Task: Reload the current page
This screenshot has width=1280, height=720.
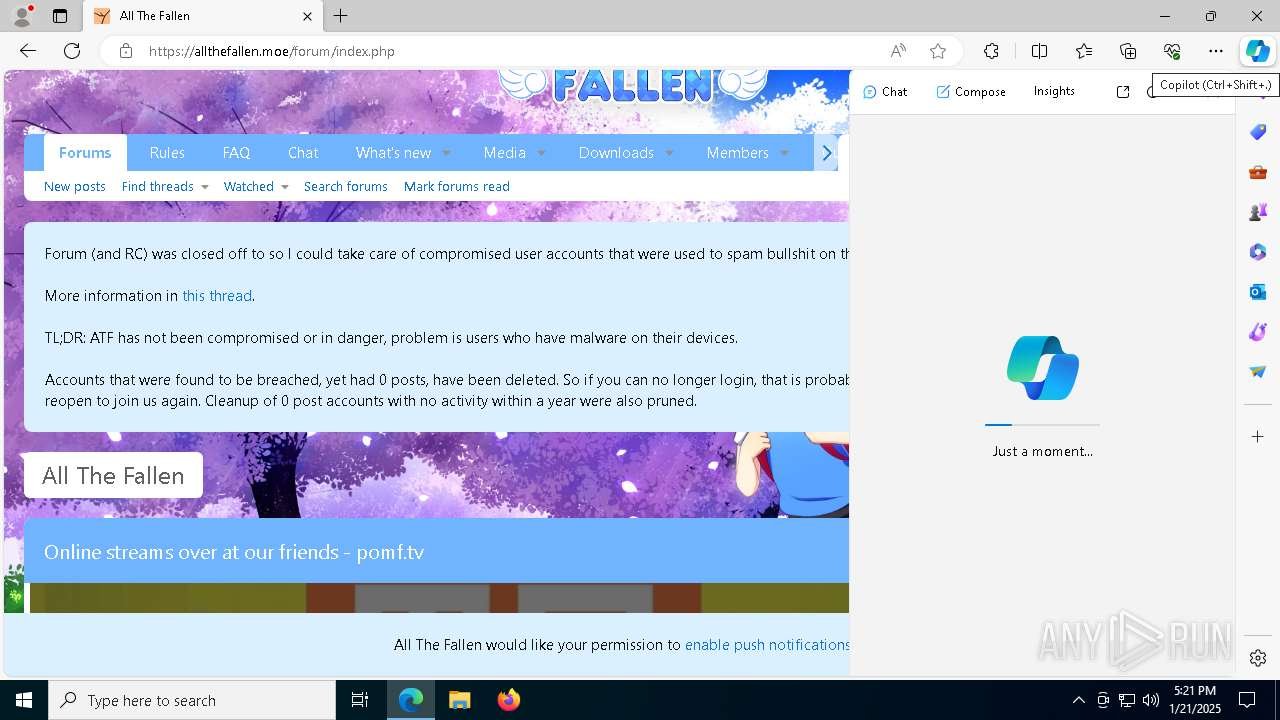Action: click(x=71, y=51)
